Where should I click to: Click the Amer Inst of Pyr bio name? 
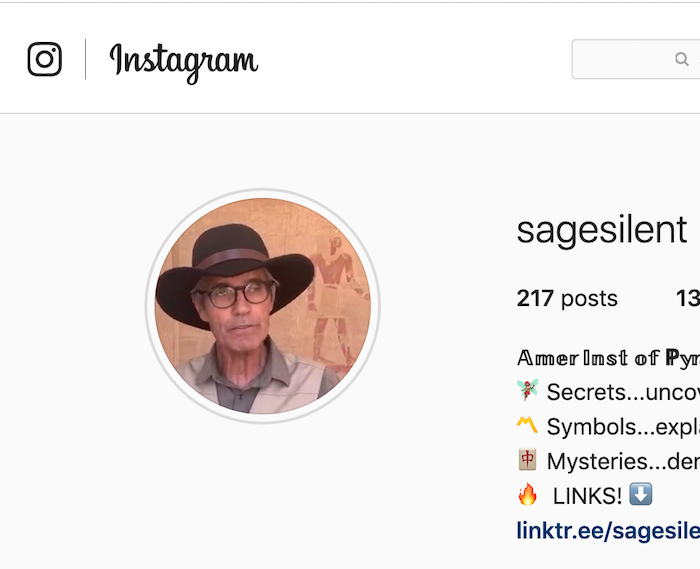pyautogui.click(x=608, y=358)
